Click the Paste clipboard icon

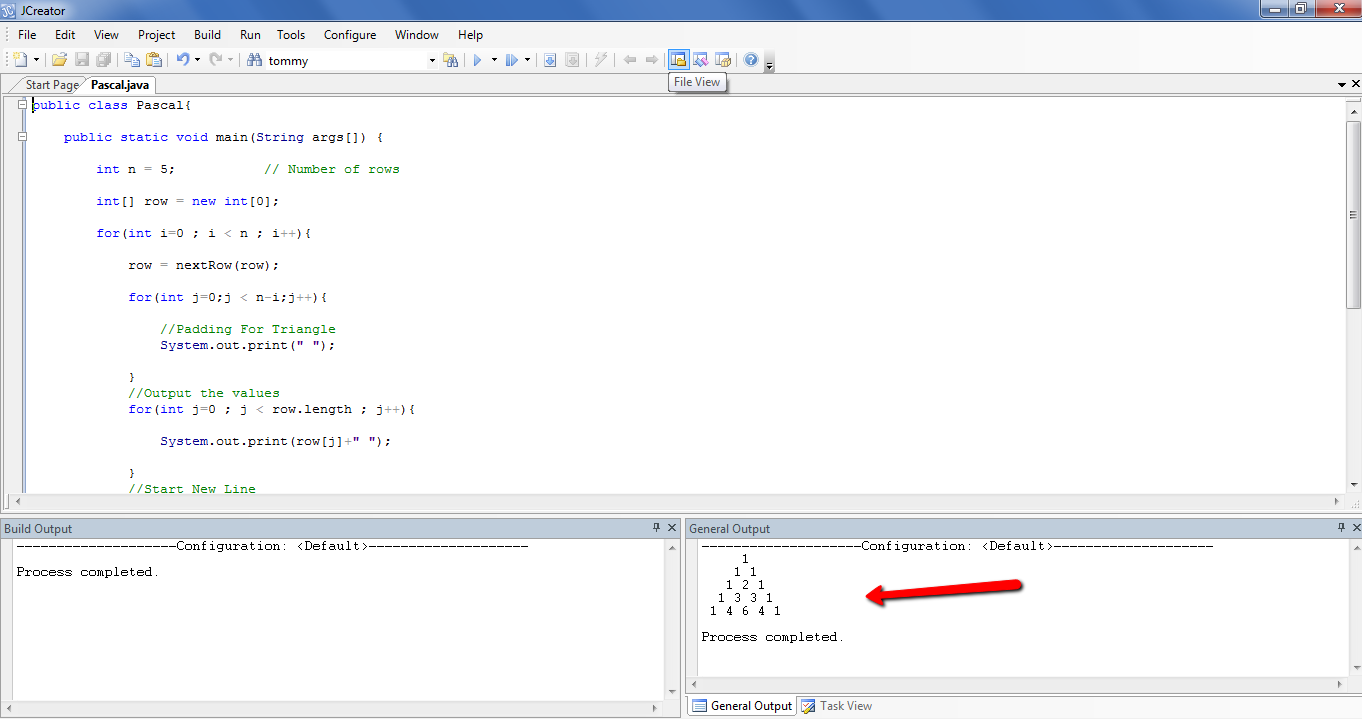(x=154, y=60)
